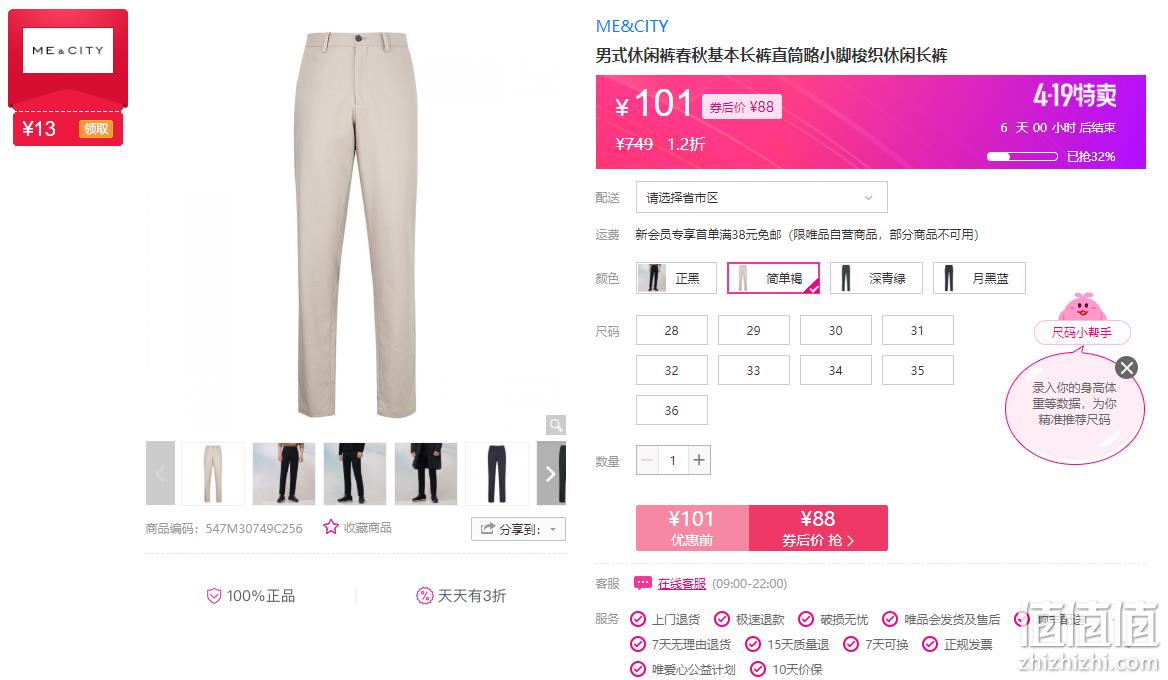View thumbnail of navy blue trousers
This screenshot has height=680, width=1168.
tap(497, 474)
